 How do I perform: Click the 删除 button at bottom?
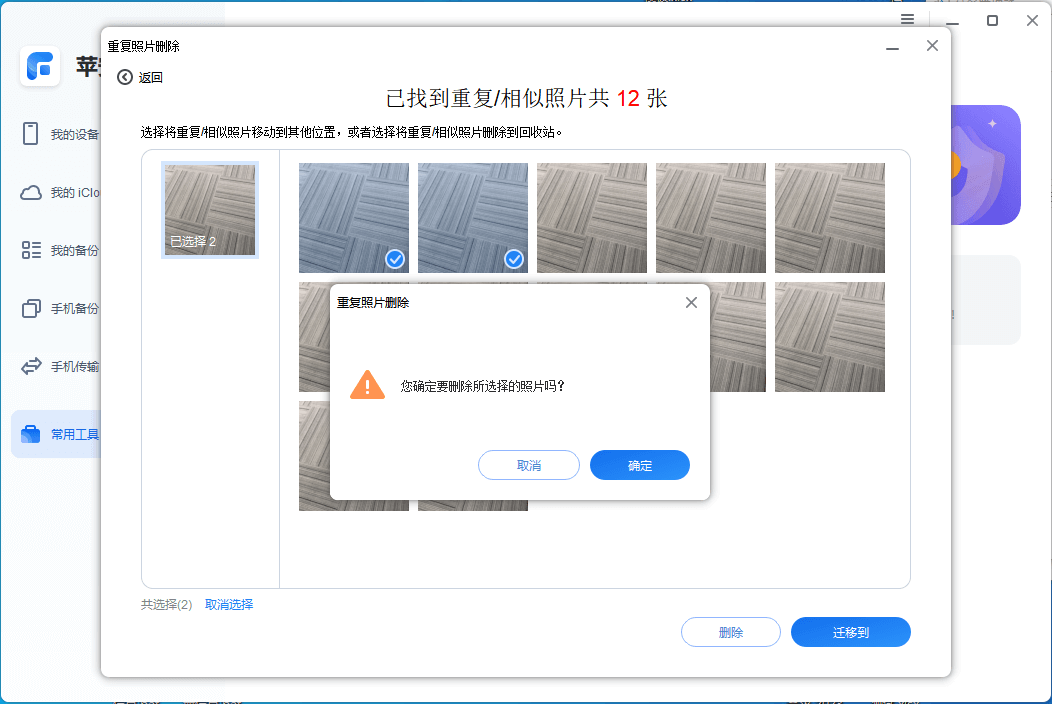731,632
